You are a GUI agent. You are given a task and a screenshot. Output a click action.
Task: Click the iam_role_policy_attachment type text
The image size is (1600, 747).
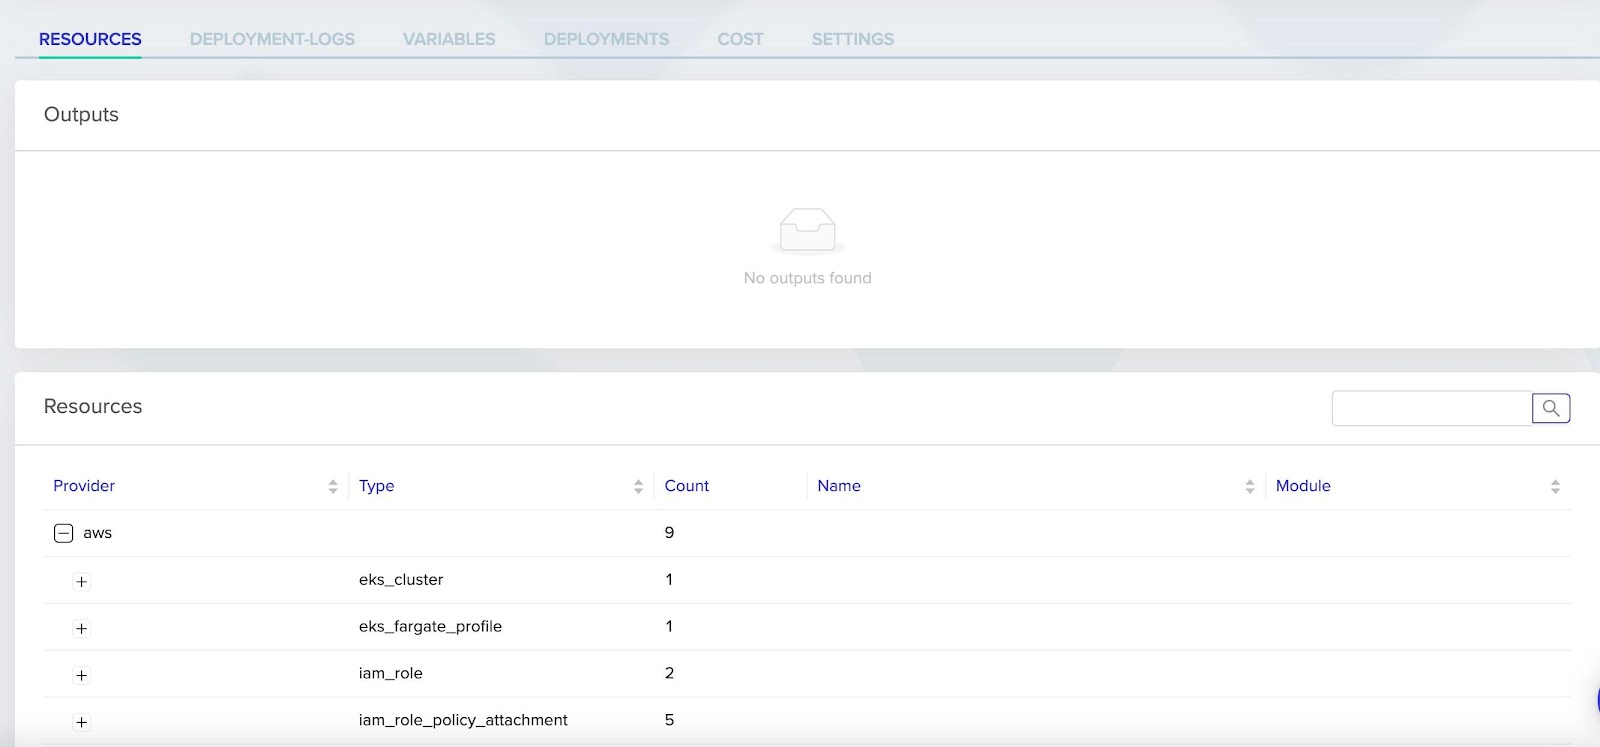tap(463, 720)
